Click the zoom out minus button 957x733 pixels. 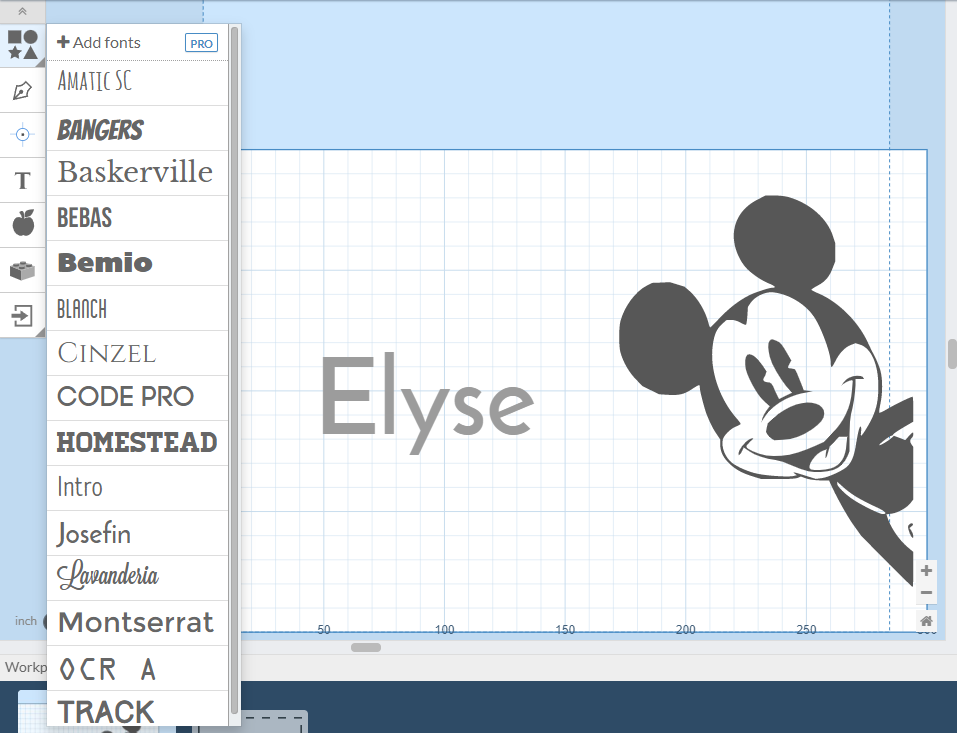926,593
